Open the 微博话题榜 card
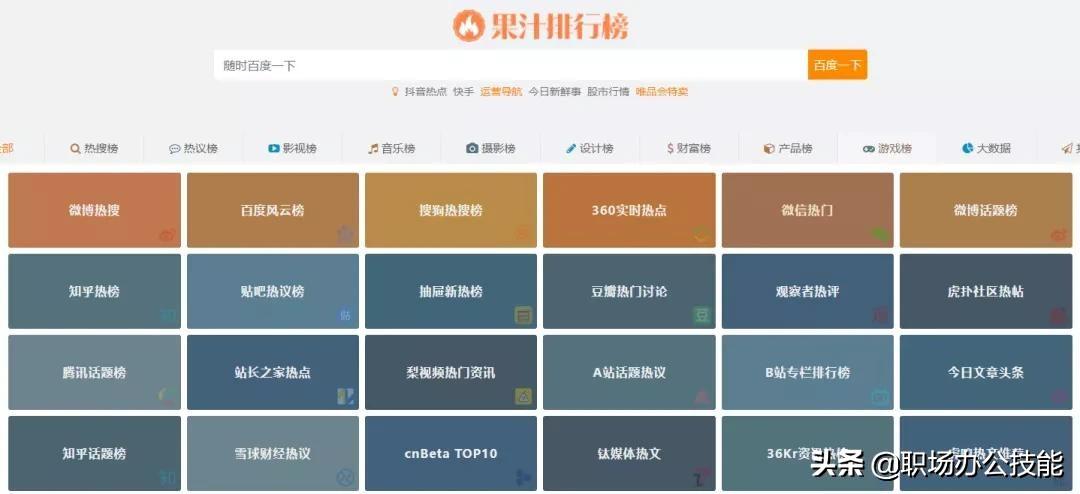Viewport: 1080px width, 494px height. click(986, 210)
